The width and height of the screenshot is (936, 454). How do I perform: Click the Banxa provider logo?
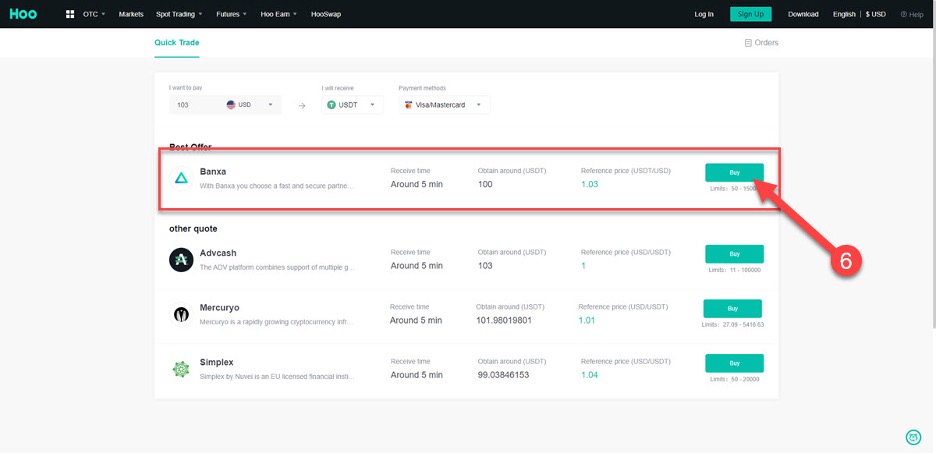click(x=181, y=178)
